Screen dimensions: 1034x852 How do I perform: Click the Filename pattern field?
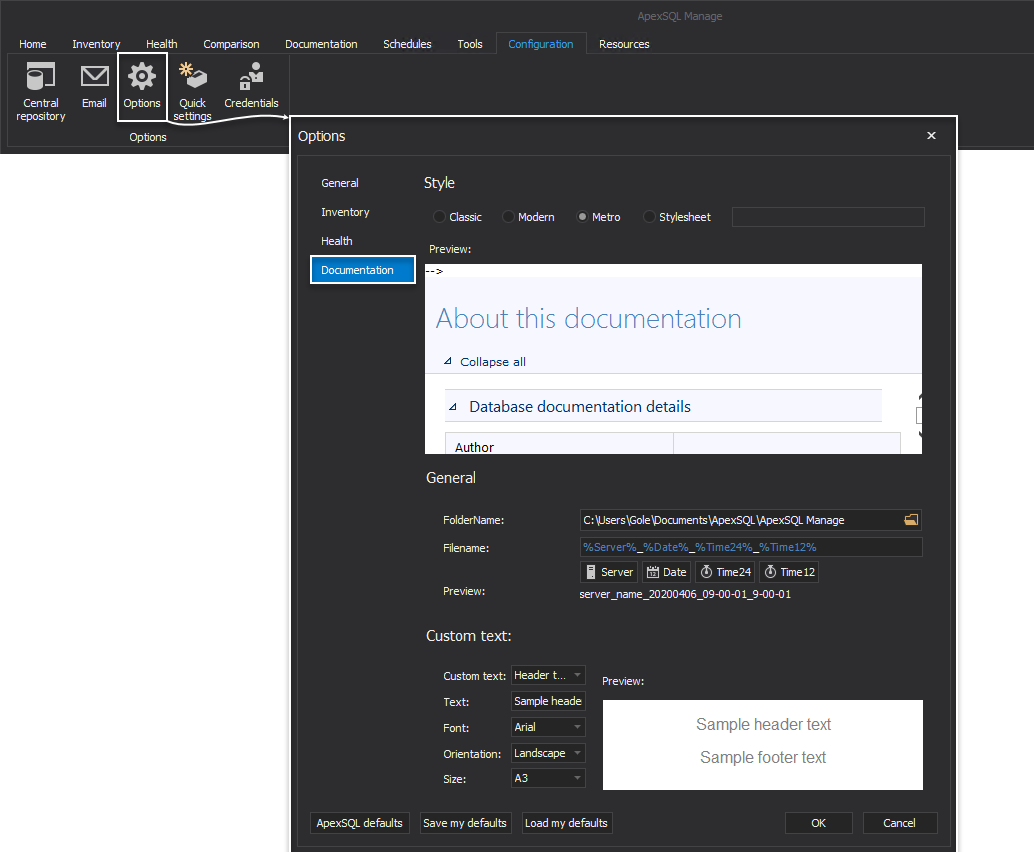(x=750, y=547)
